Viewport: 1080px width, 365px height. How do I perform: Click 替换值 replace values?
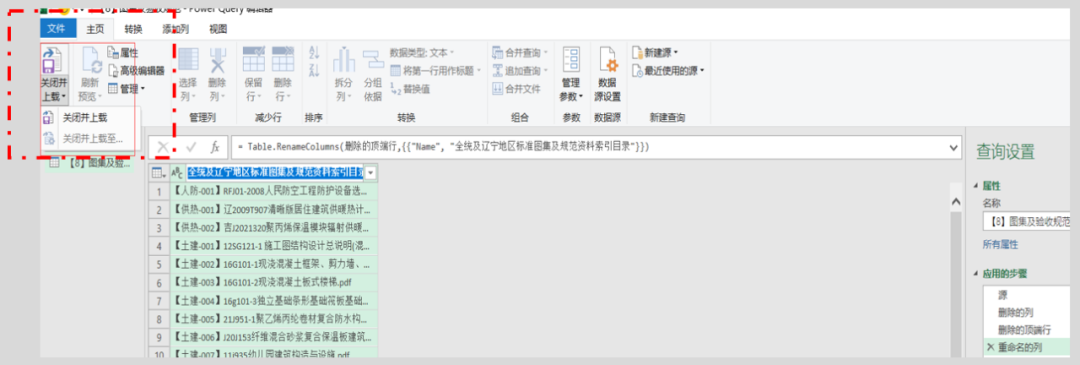click(411, 89)
